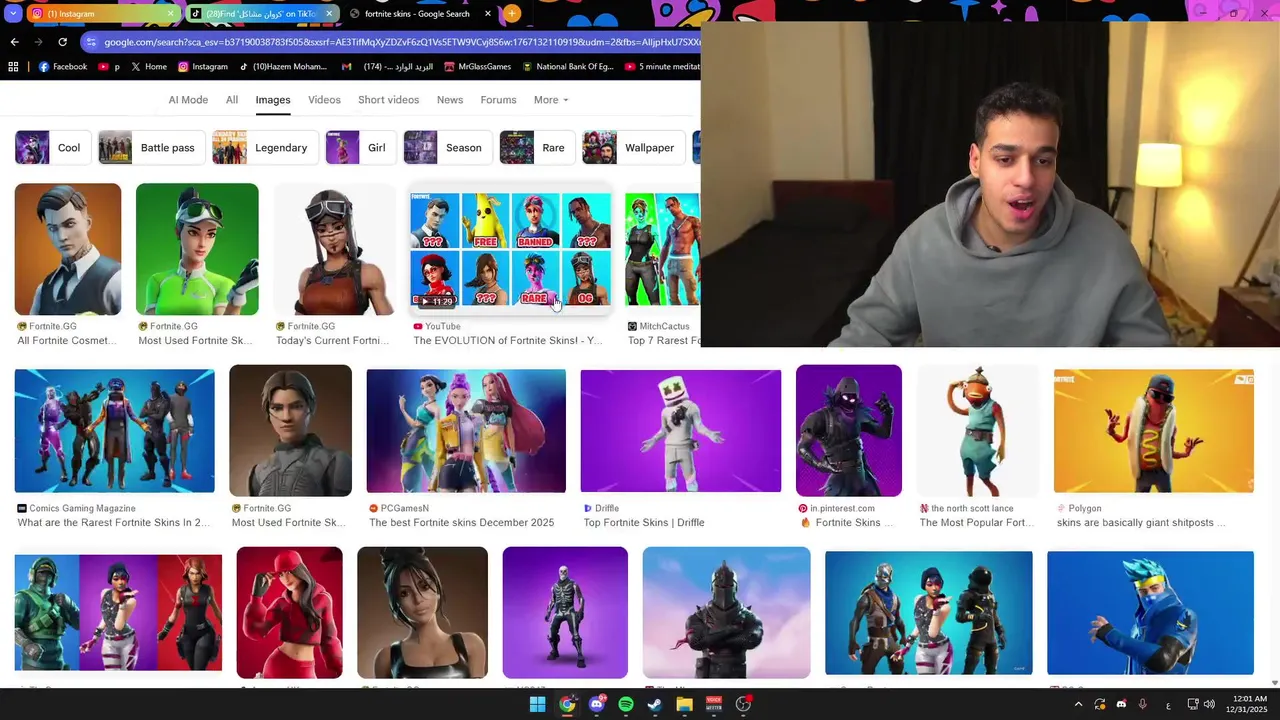This screenshot has width=1280, height=720.
Task: Switch to the News results tab
Action: (x=450, y=100)
